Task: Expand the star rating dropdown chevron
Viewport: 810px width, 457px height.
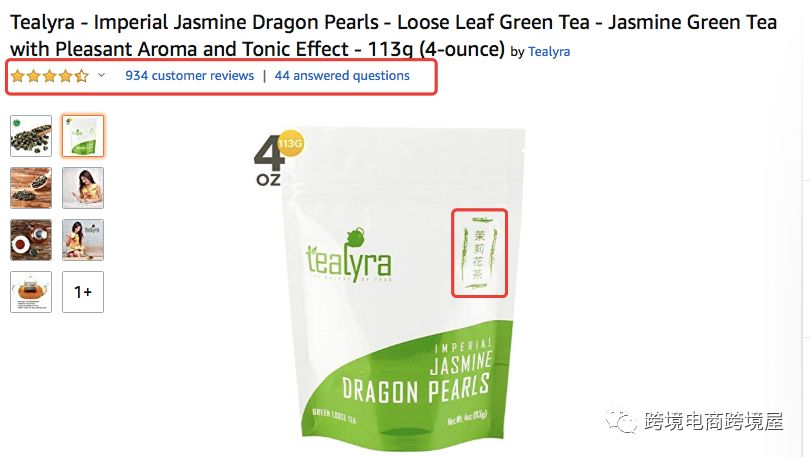Action: (x=102, y=75)
